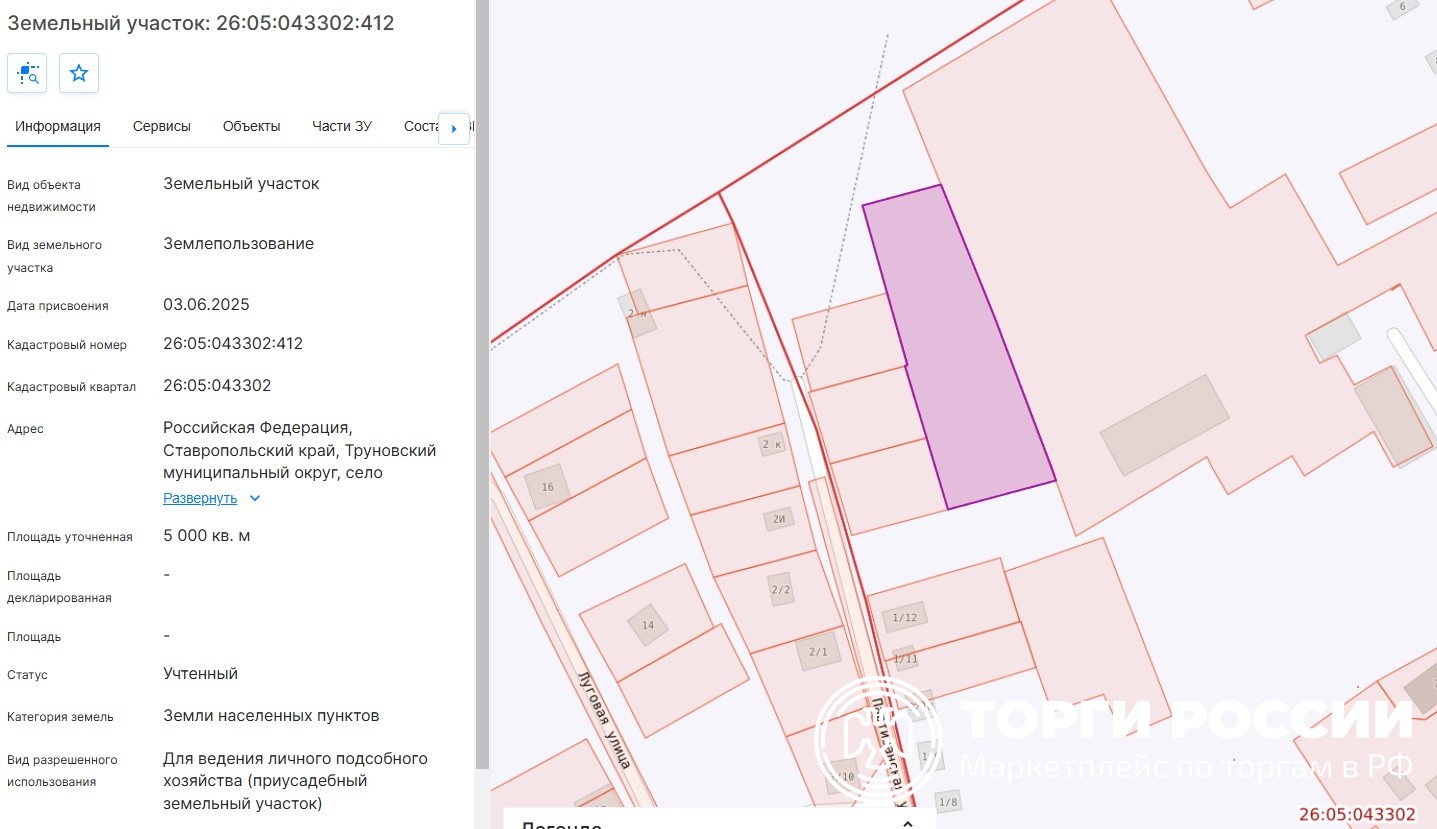Click building marker number 14 on map

[x=647, y=625]
